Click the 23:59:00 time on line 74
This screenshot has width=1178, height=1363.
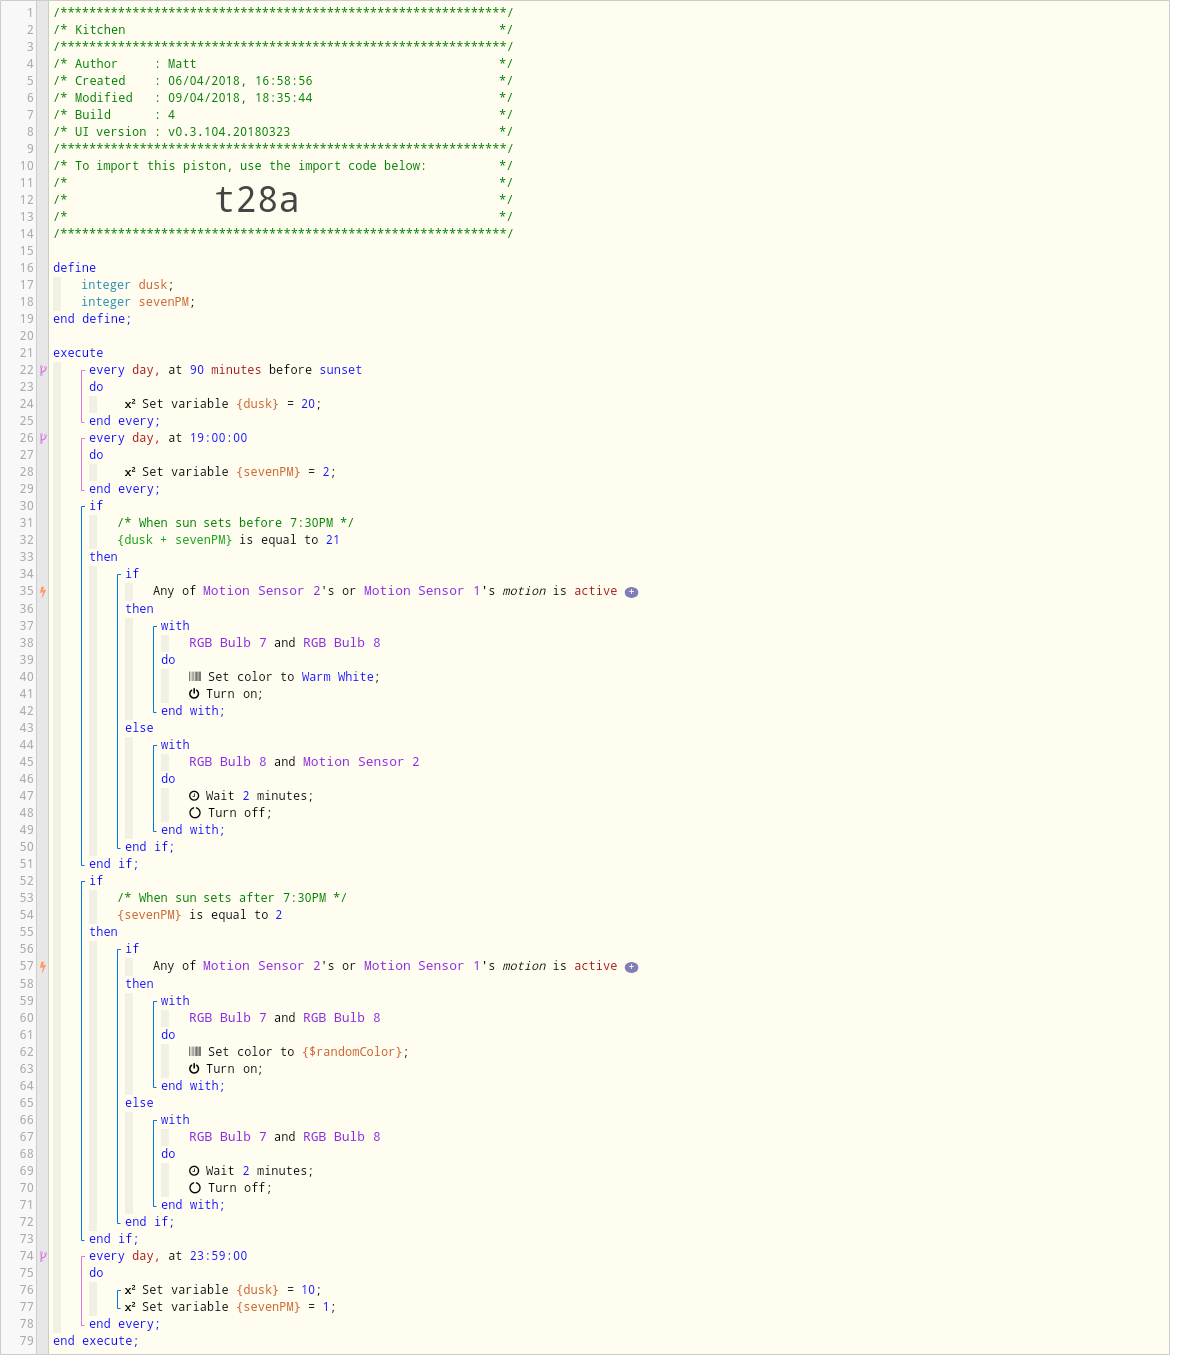(x=218, y=1256)
